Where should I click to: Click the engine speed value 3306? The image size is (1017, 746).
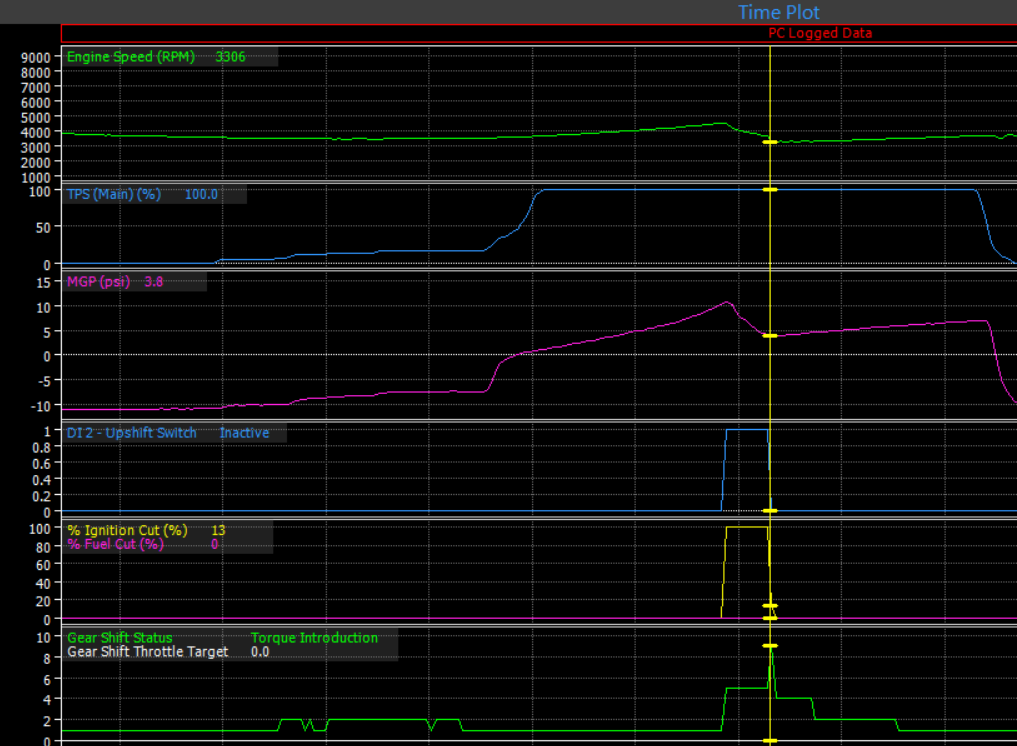(x=230, y=57)
